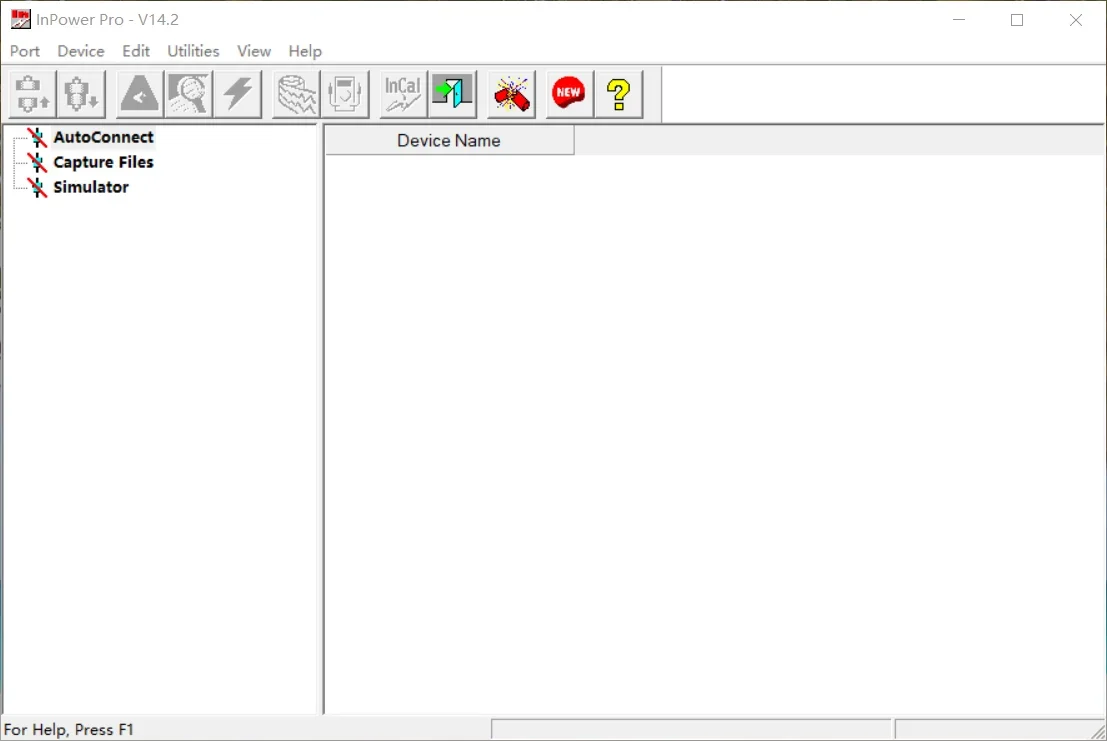Click 'For Help, Press F1' status text
Screen dimensions: 1107x741
pos(68,730)
